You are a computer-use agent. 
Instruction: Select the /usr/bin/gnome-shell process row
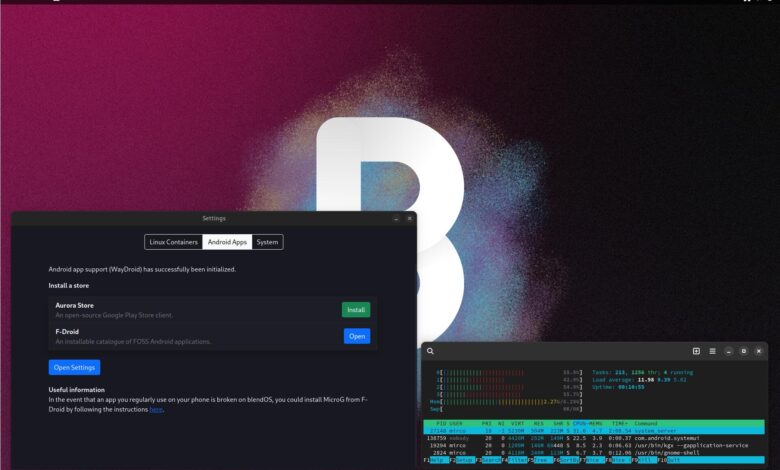[x=594, y=453]
